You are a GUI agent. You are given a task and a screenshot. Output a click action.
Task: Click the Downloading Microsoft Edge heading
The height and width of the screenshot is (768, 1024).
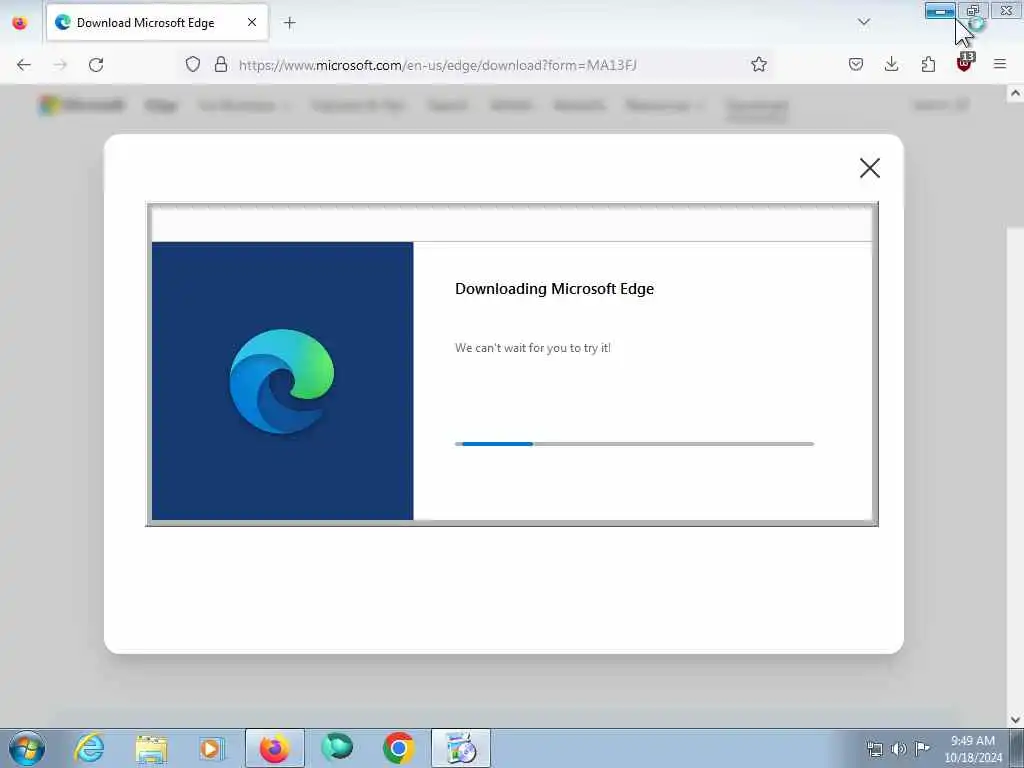(x=554, y=289)
